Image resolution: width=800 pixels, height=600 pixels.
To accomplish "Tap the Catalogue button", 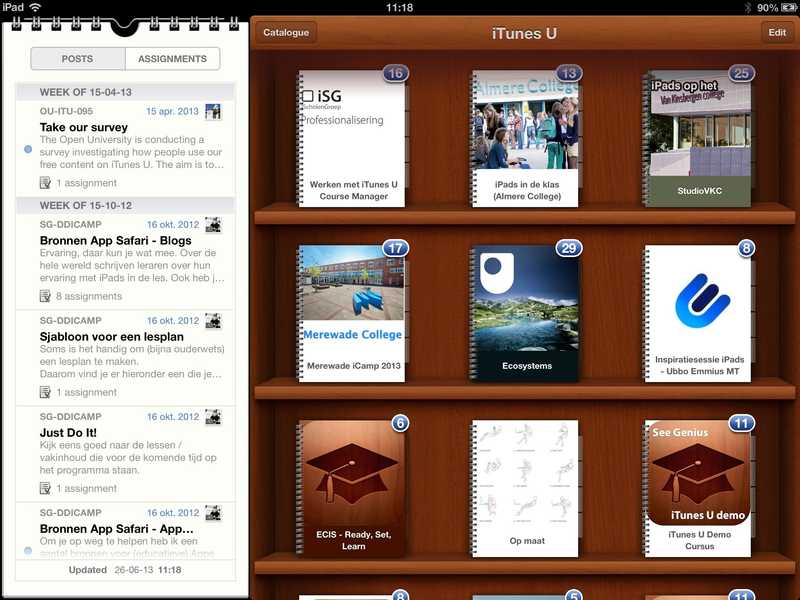I will (286, 33).
